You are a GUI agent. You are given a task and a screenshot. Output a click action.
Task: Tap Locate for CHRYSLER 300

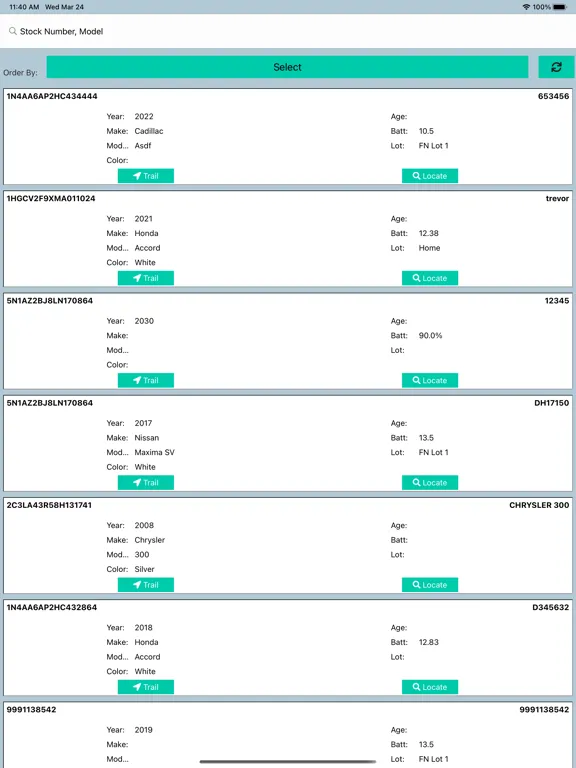[430, 585]
